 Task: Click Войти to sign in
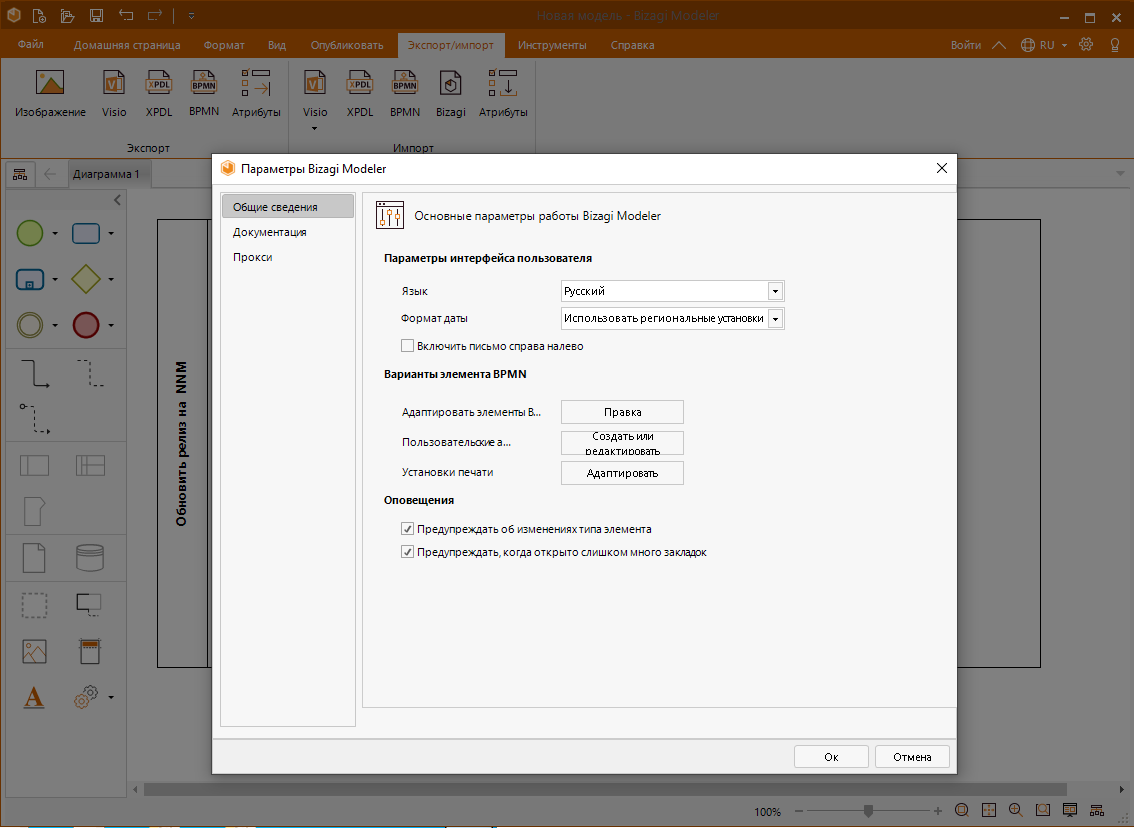click(x=965, y=45)
